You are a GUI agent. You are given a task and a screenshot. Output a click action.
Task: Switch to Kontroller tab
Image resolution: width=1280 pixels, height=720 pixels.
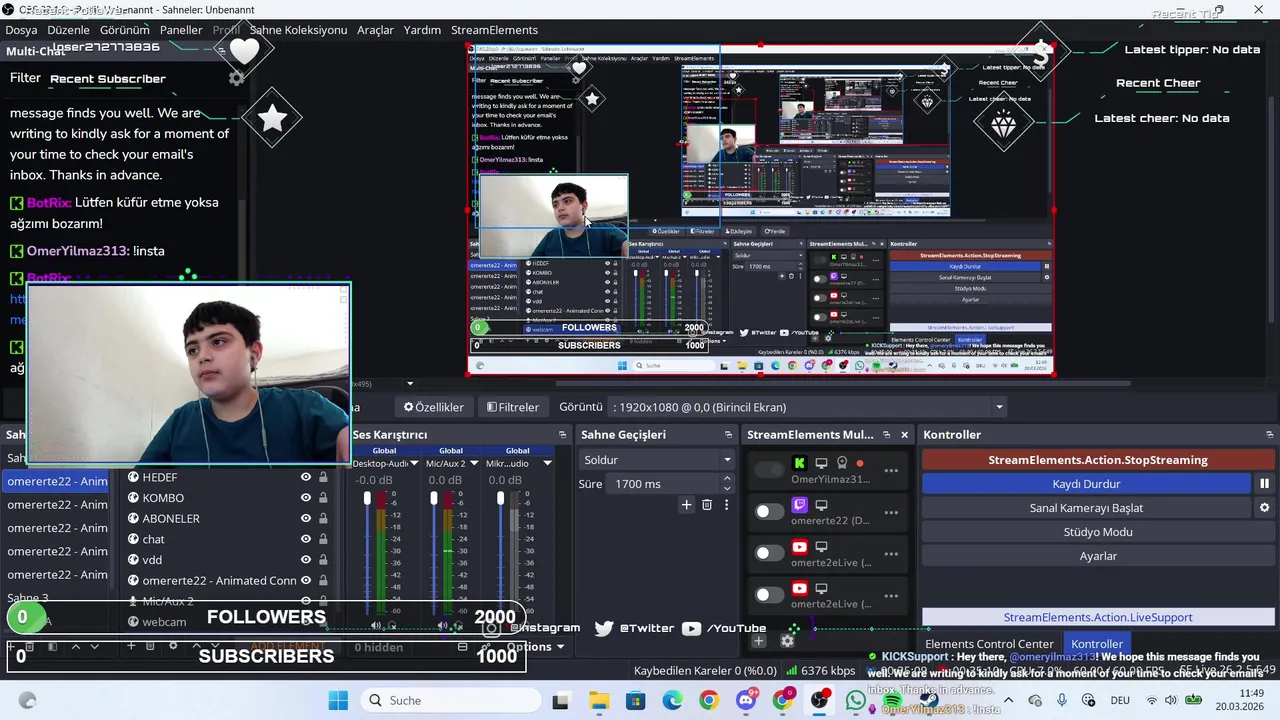tap(1097, 644)
